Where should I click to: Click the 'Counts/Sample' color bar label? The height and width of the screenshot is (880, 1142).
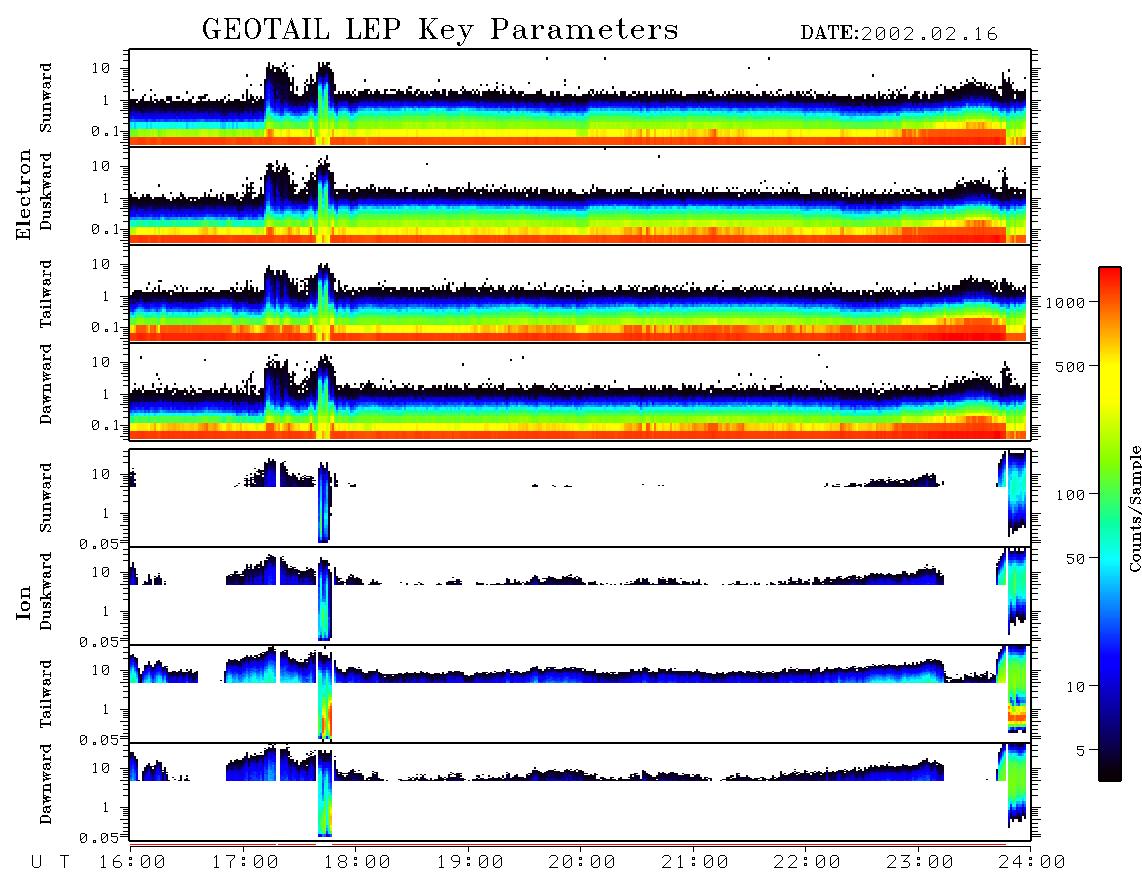1135,508
